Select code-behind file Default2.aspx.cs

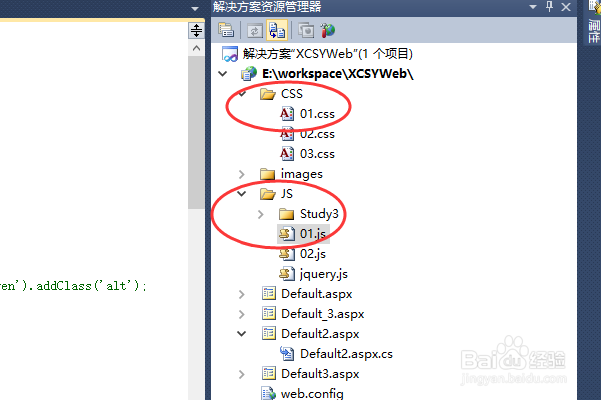point(346,354)
